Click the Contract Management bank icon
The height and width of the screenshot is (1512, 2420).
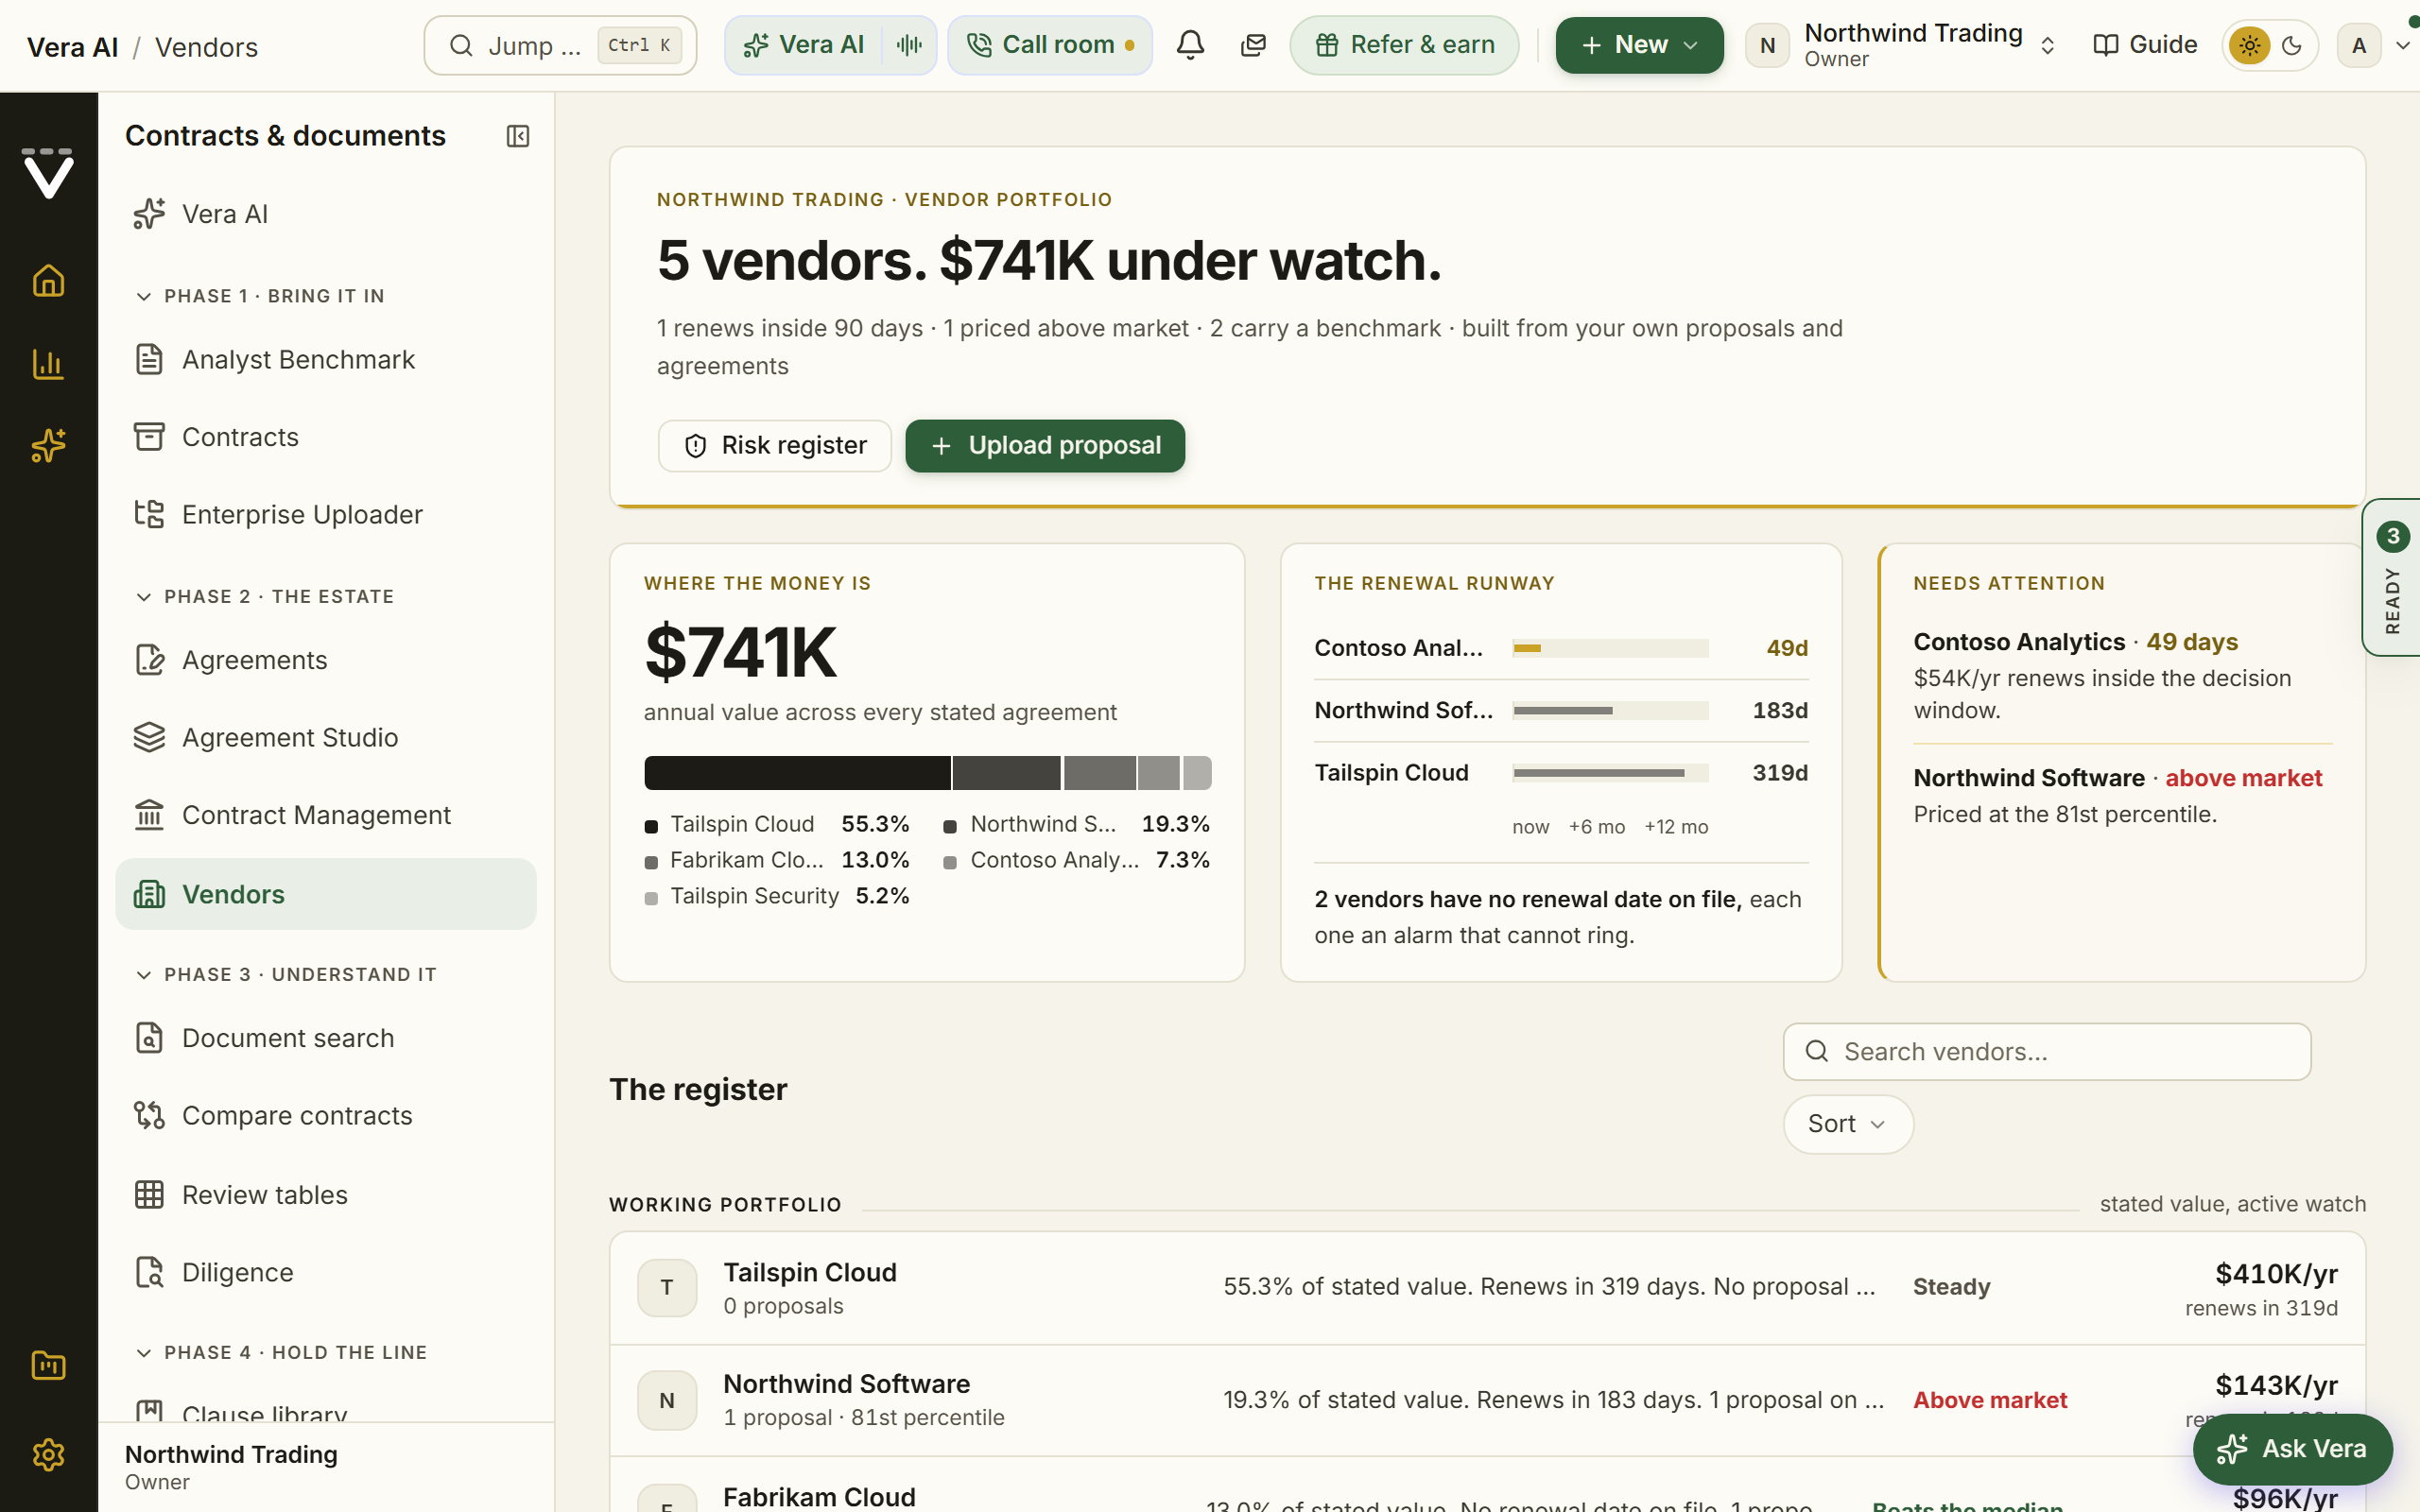tap(149, 815)
